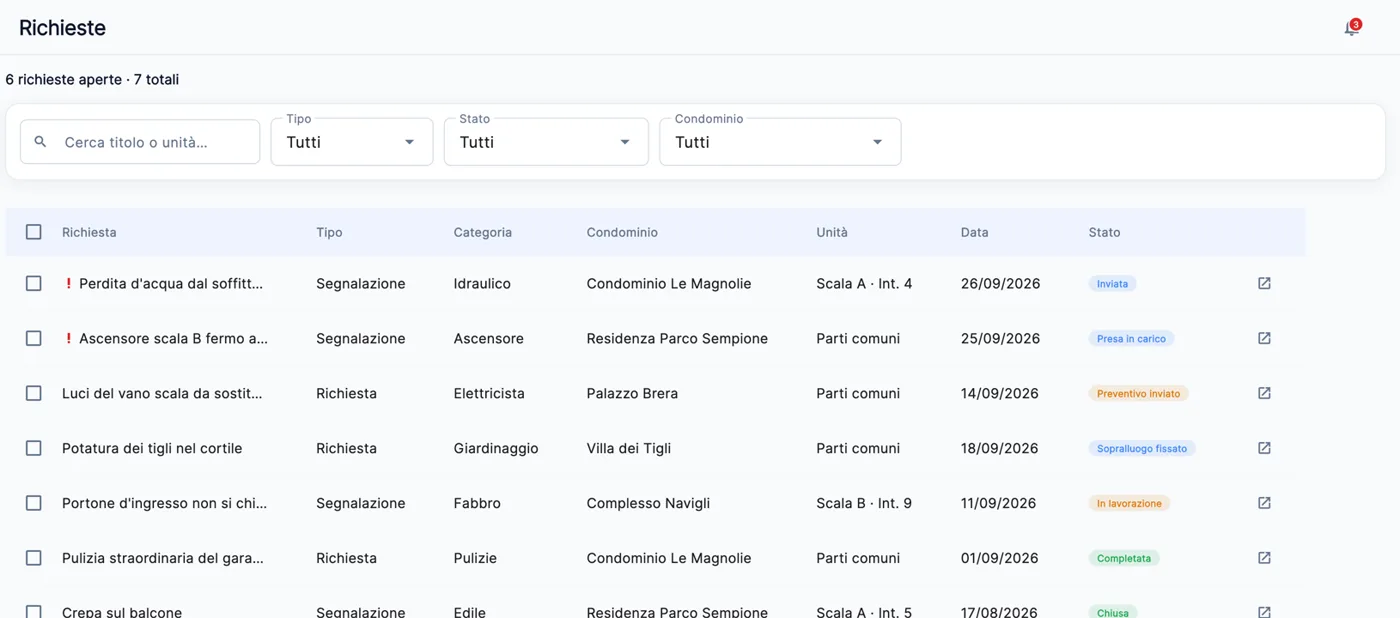Click the Giardinaggio category cell
Screen dimensions: 1400x618
tap(496, 448)
